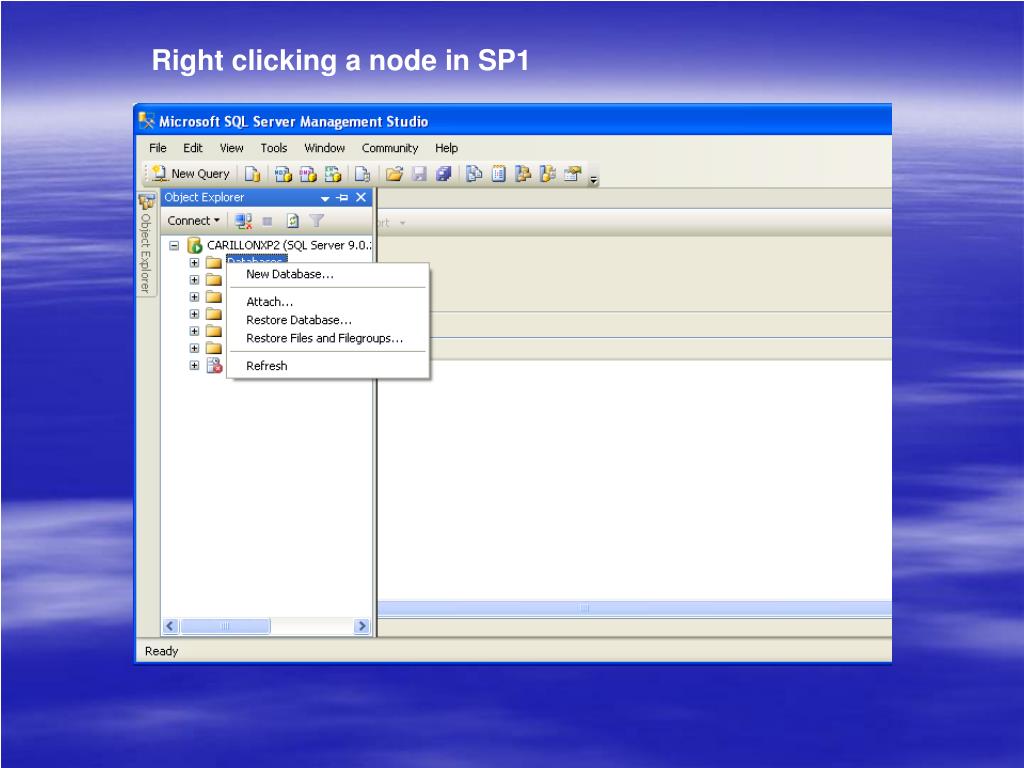The image size is (1024, 768).
Task: Open the Edit menu
Action: pos(193,148)
